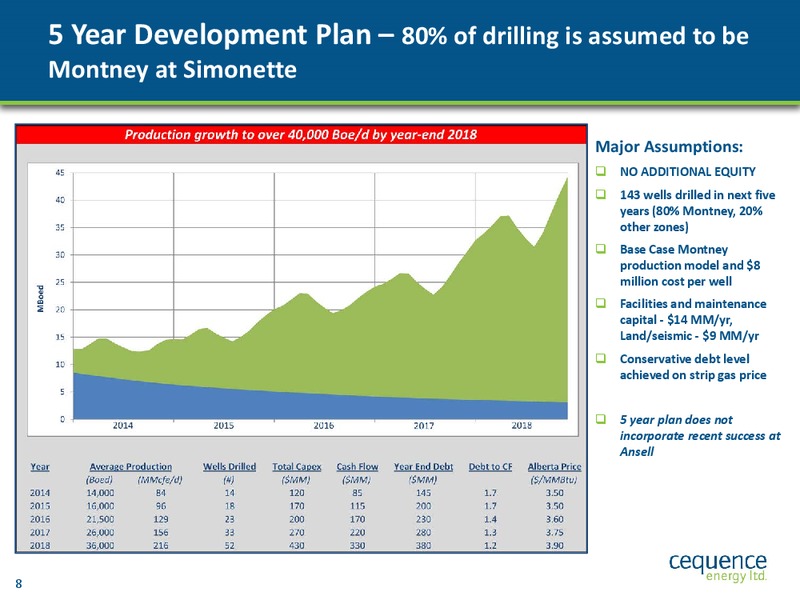Click the checkbox bullet beside 'Facilities and maintenance'

(601, 303)
